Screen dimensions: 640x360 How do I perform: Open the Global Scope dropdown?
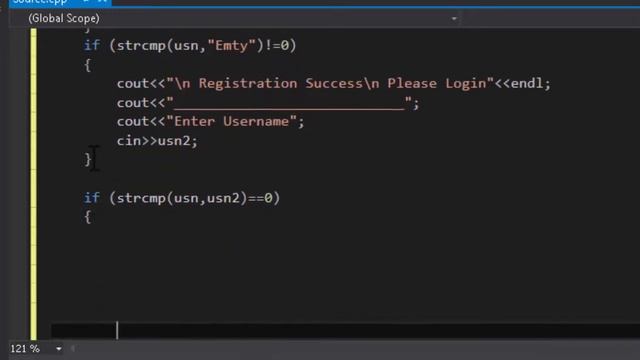[x=454, y=19]
